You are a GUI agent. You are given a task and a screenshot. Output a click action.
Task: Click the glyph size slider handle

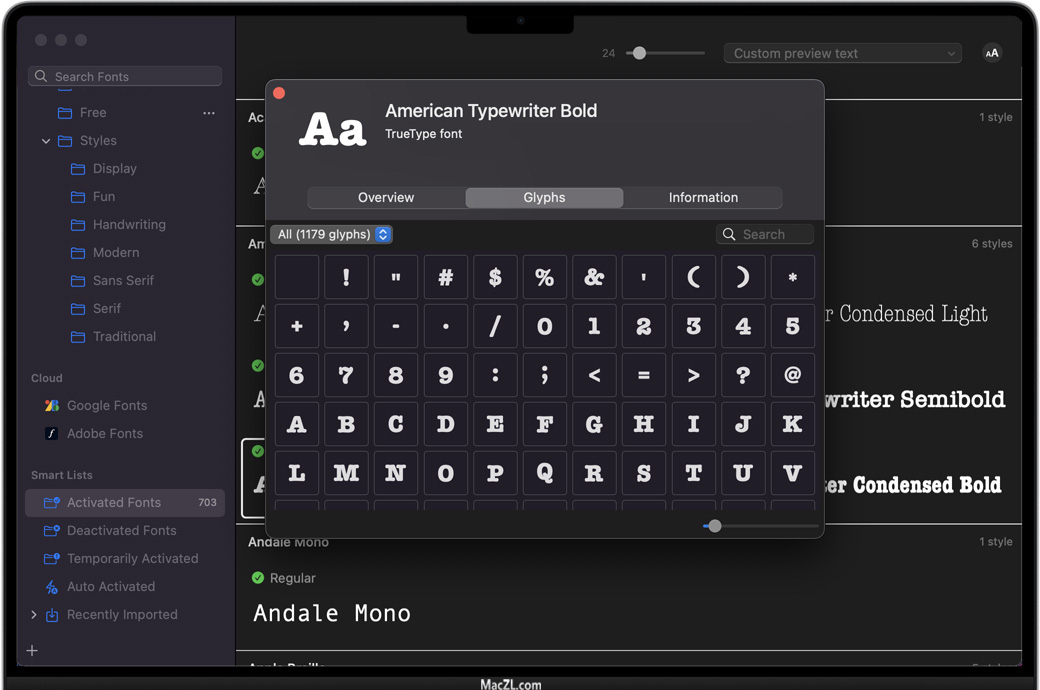(714, 526)
